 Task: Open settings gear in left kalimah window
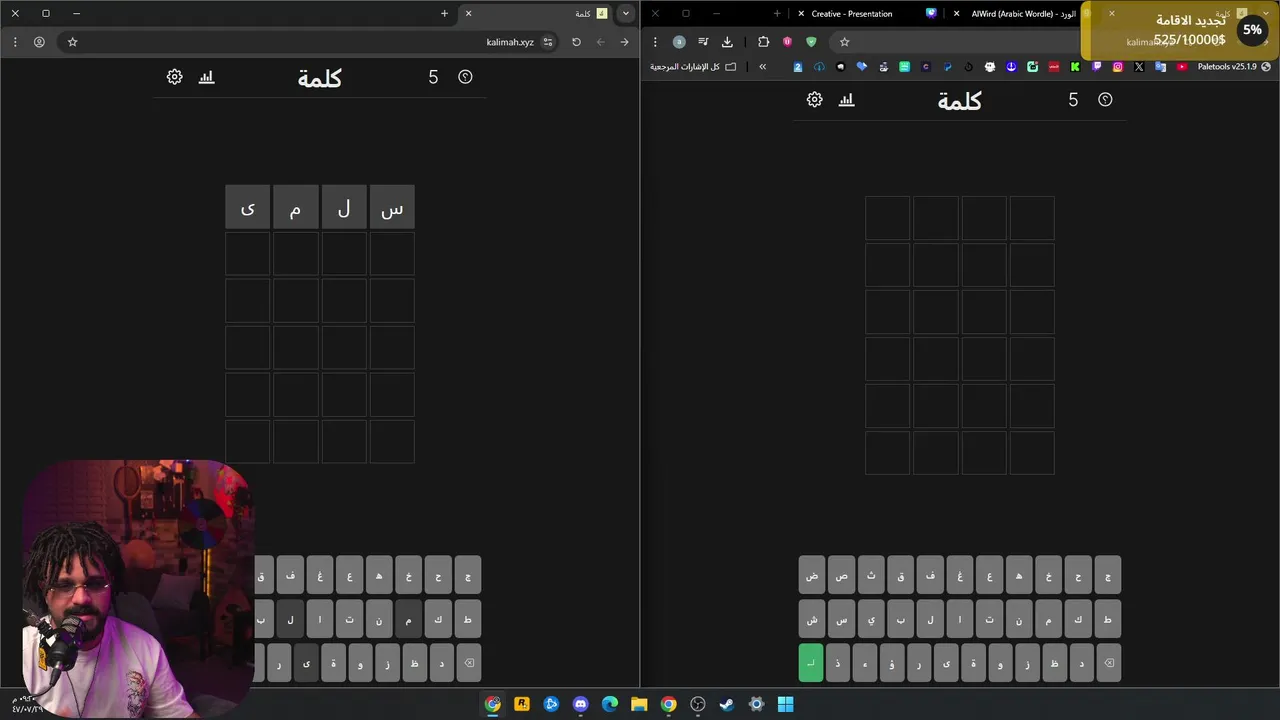coord(175,77)
